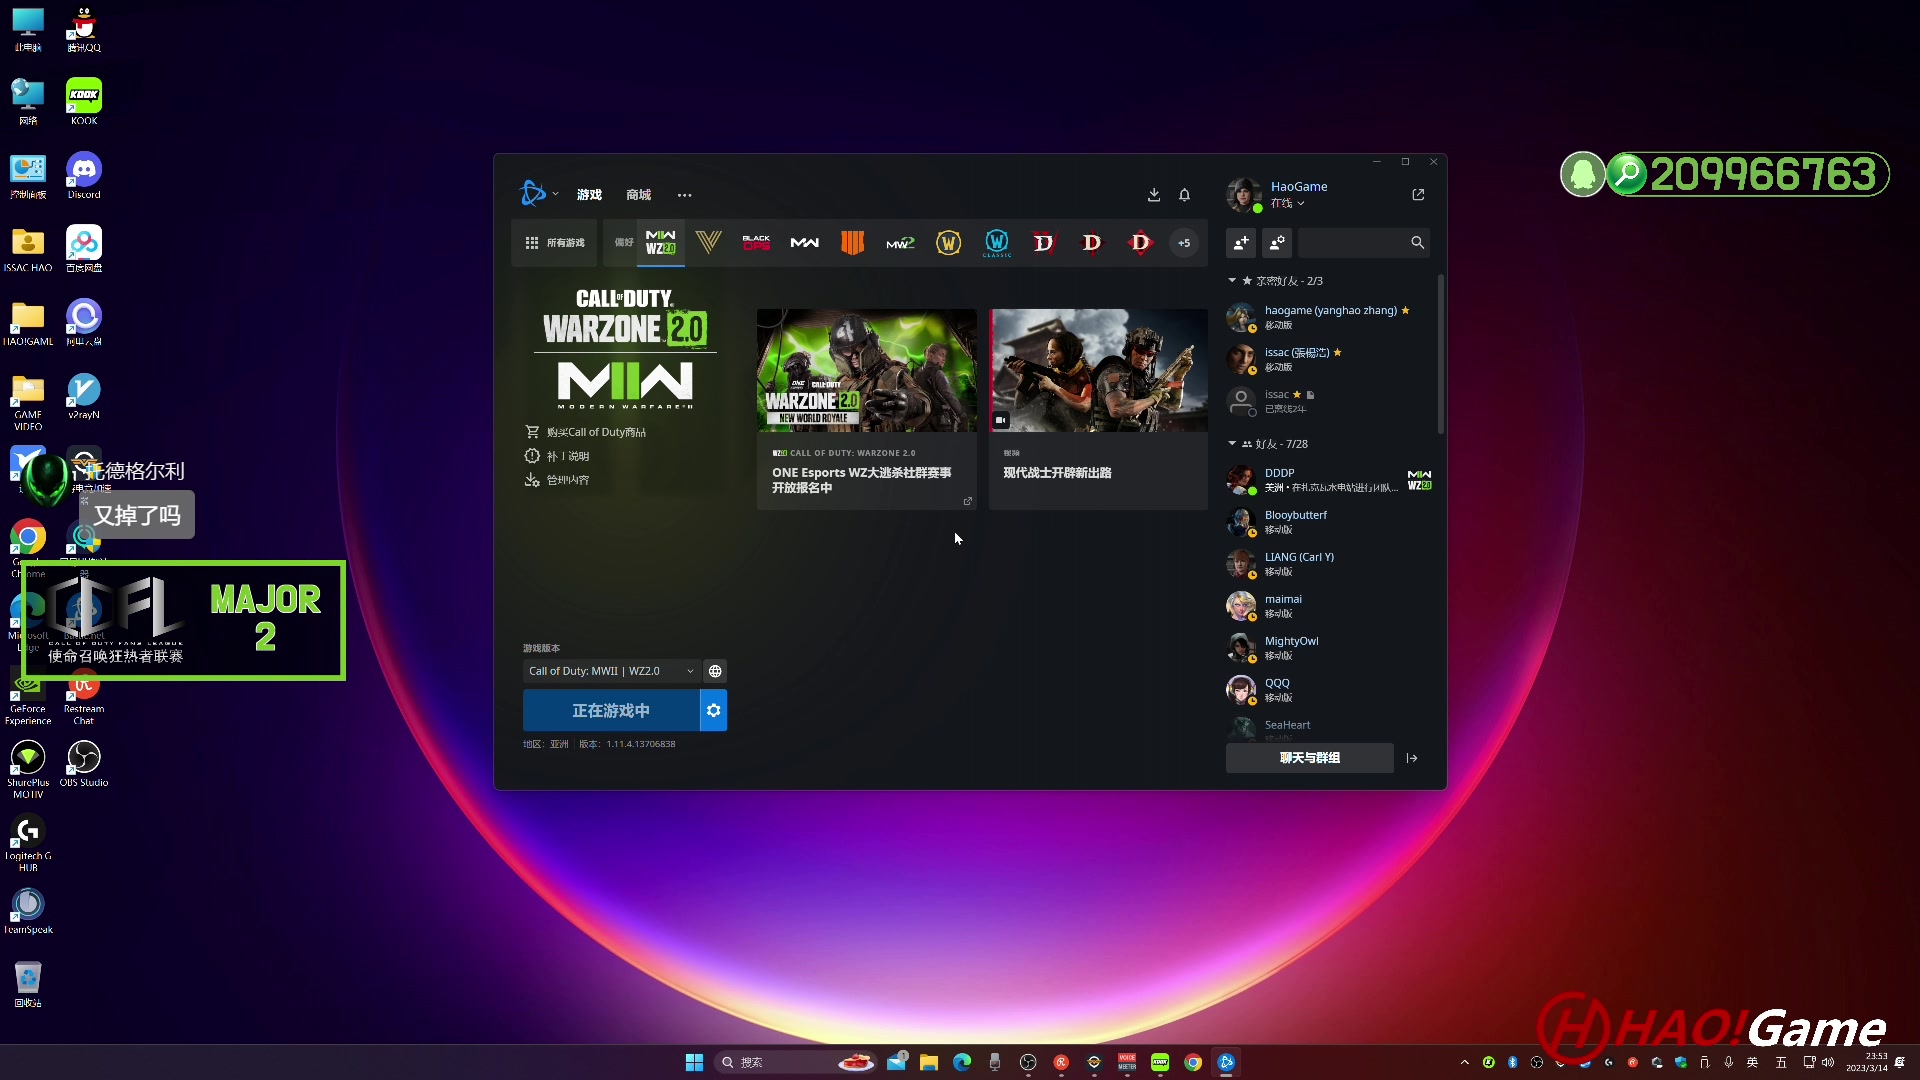Open TeamSpeak desktop shortcut

click(28, 911)
